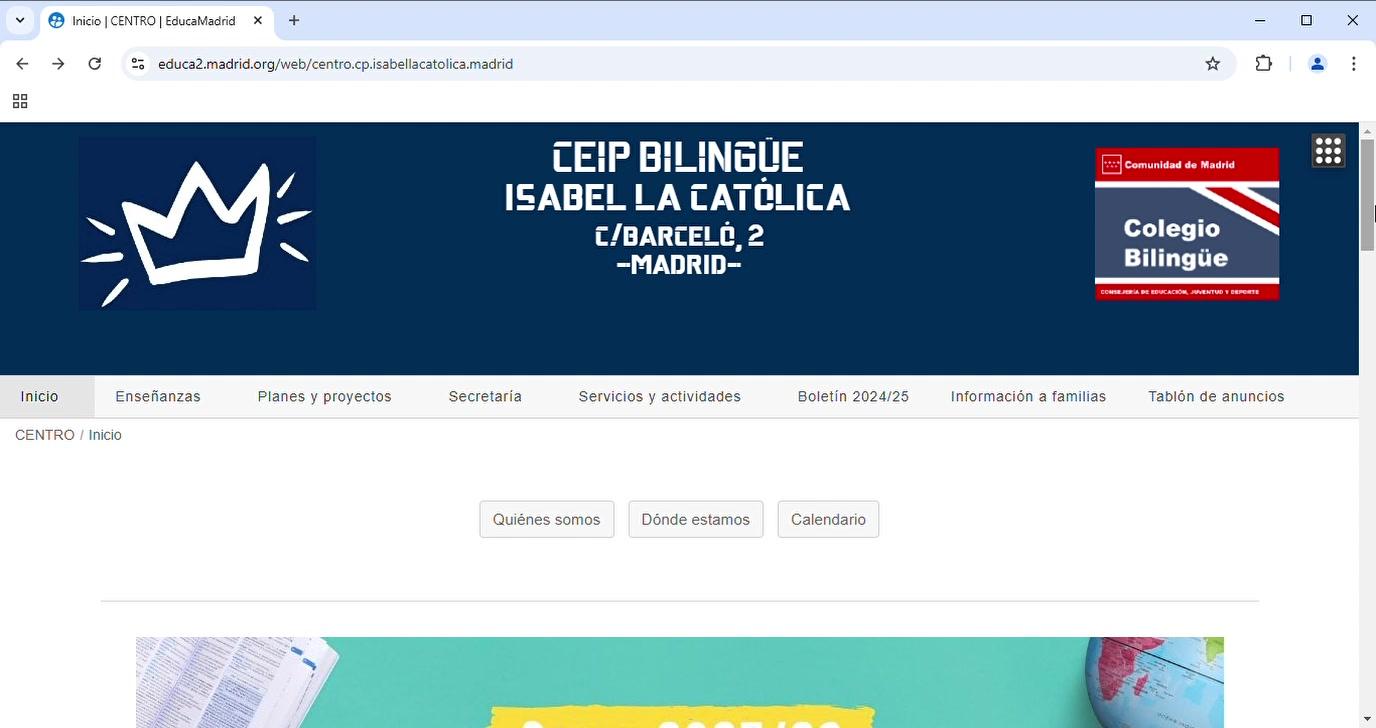The height and width of the screenshot is (728, 1376).
Task: Open the Servicios y actividades menu
Action: (660, 397)
